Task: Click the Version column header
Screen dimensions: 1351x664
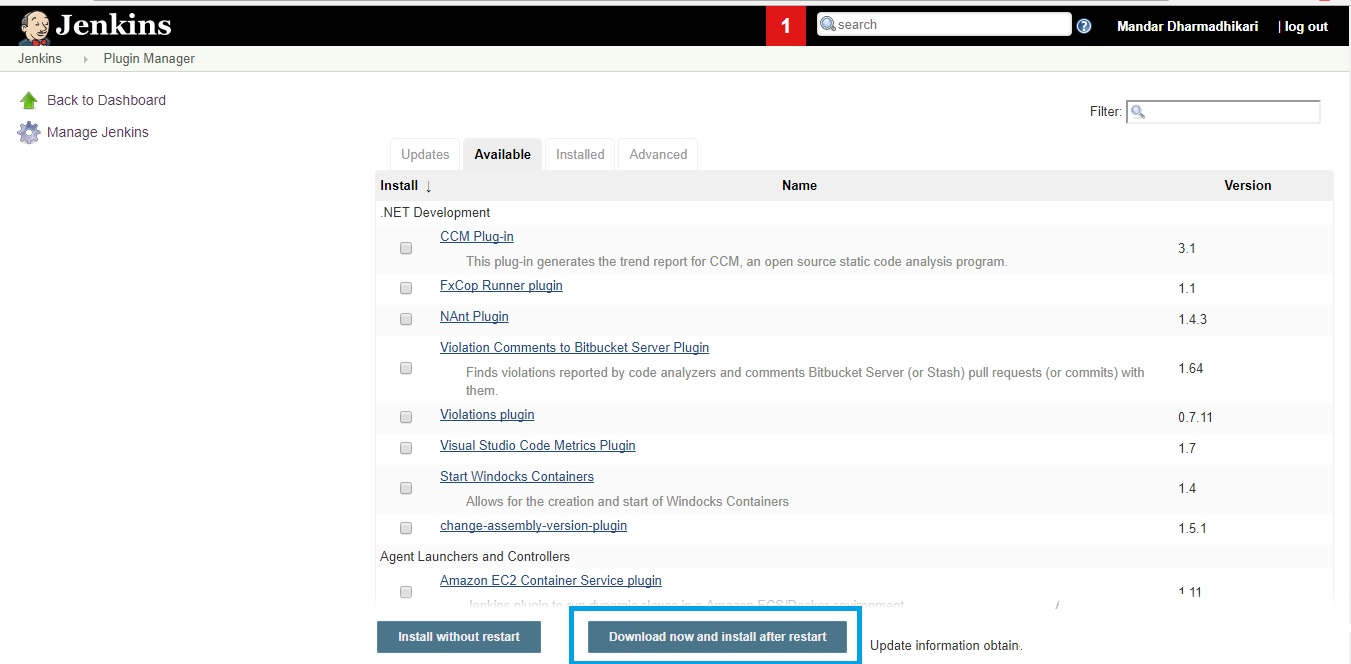Action: (x=1248, y=186)
